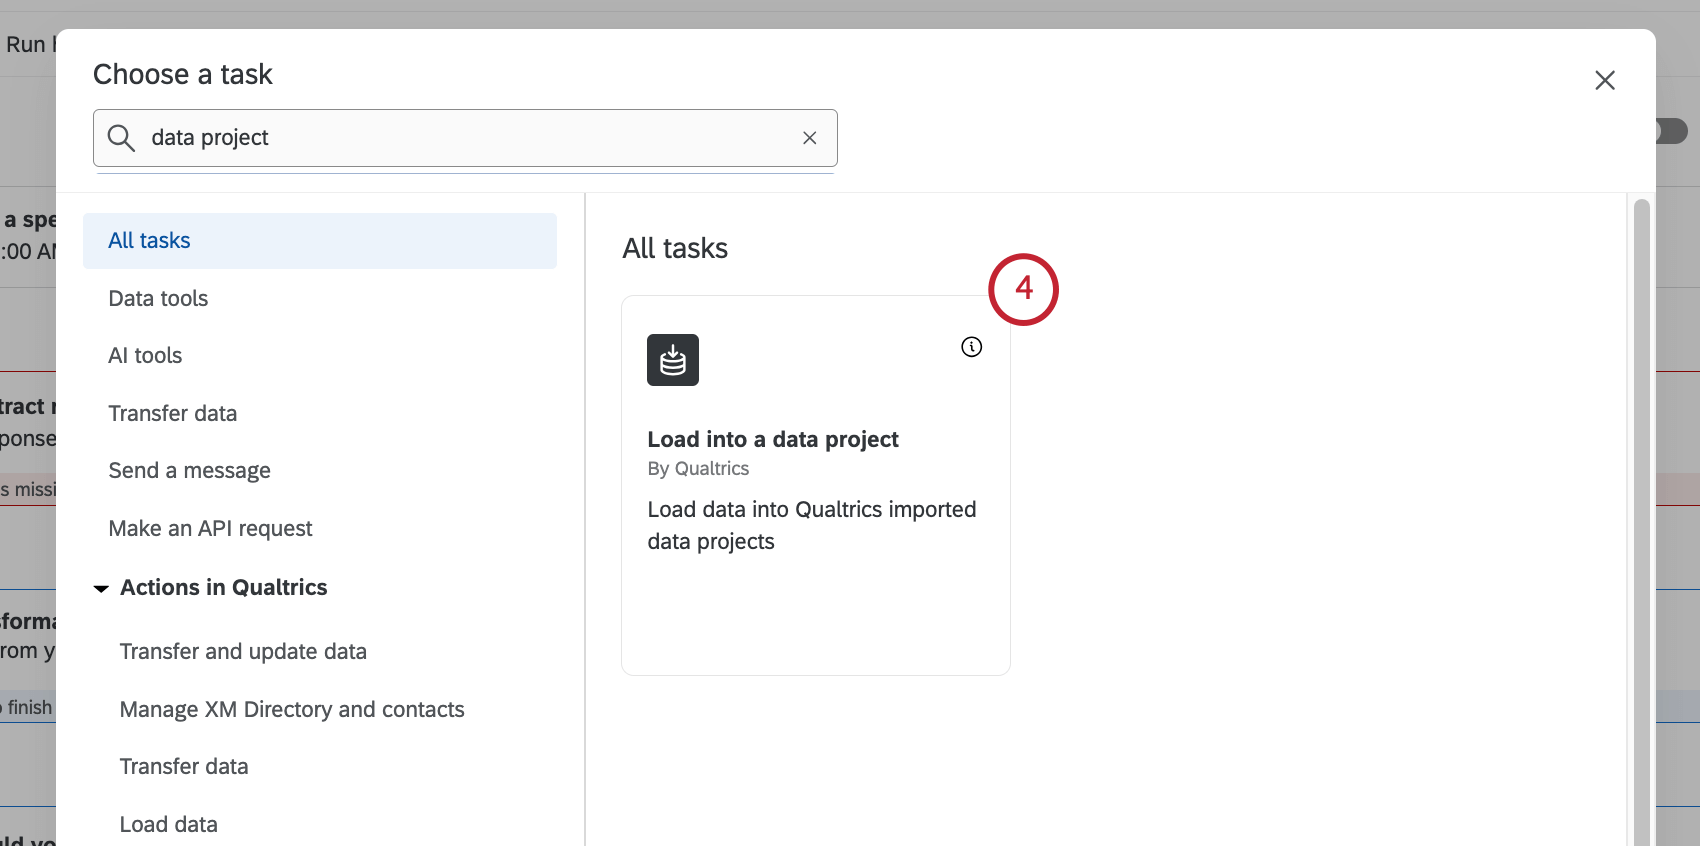Clear the search field text

click(810, 138)
